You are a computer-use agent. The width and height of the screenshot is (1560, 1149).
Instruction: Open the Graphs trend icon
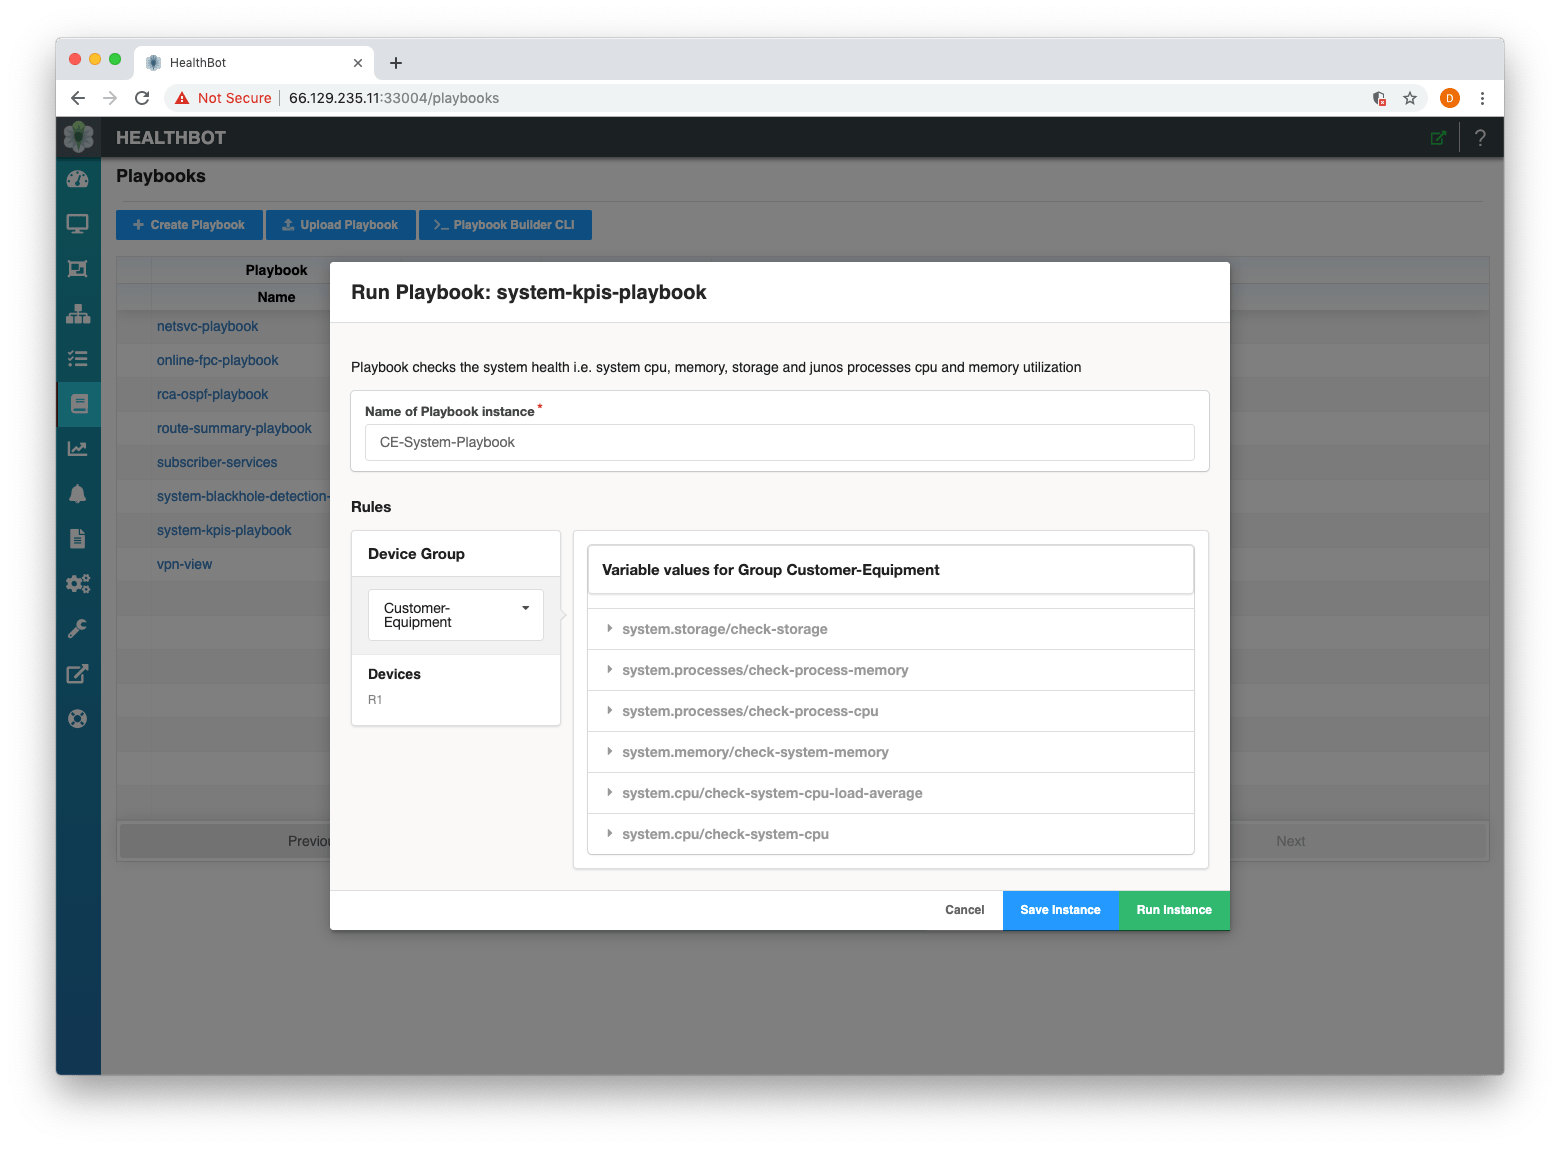[78, 448]
